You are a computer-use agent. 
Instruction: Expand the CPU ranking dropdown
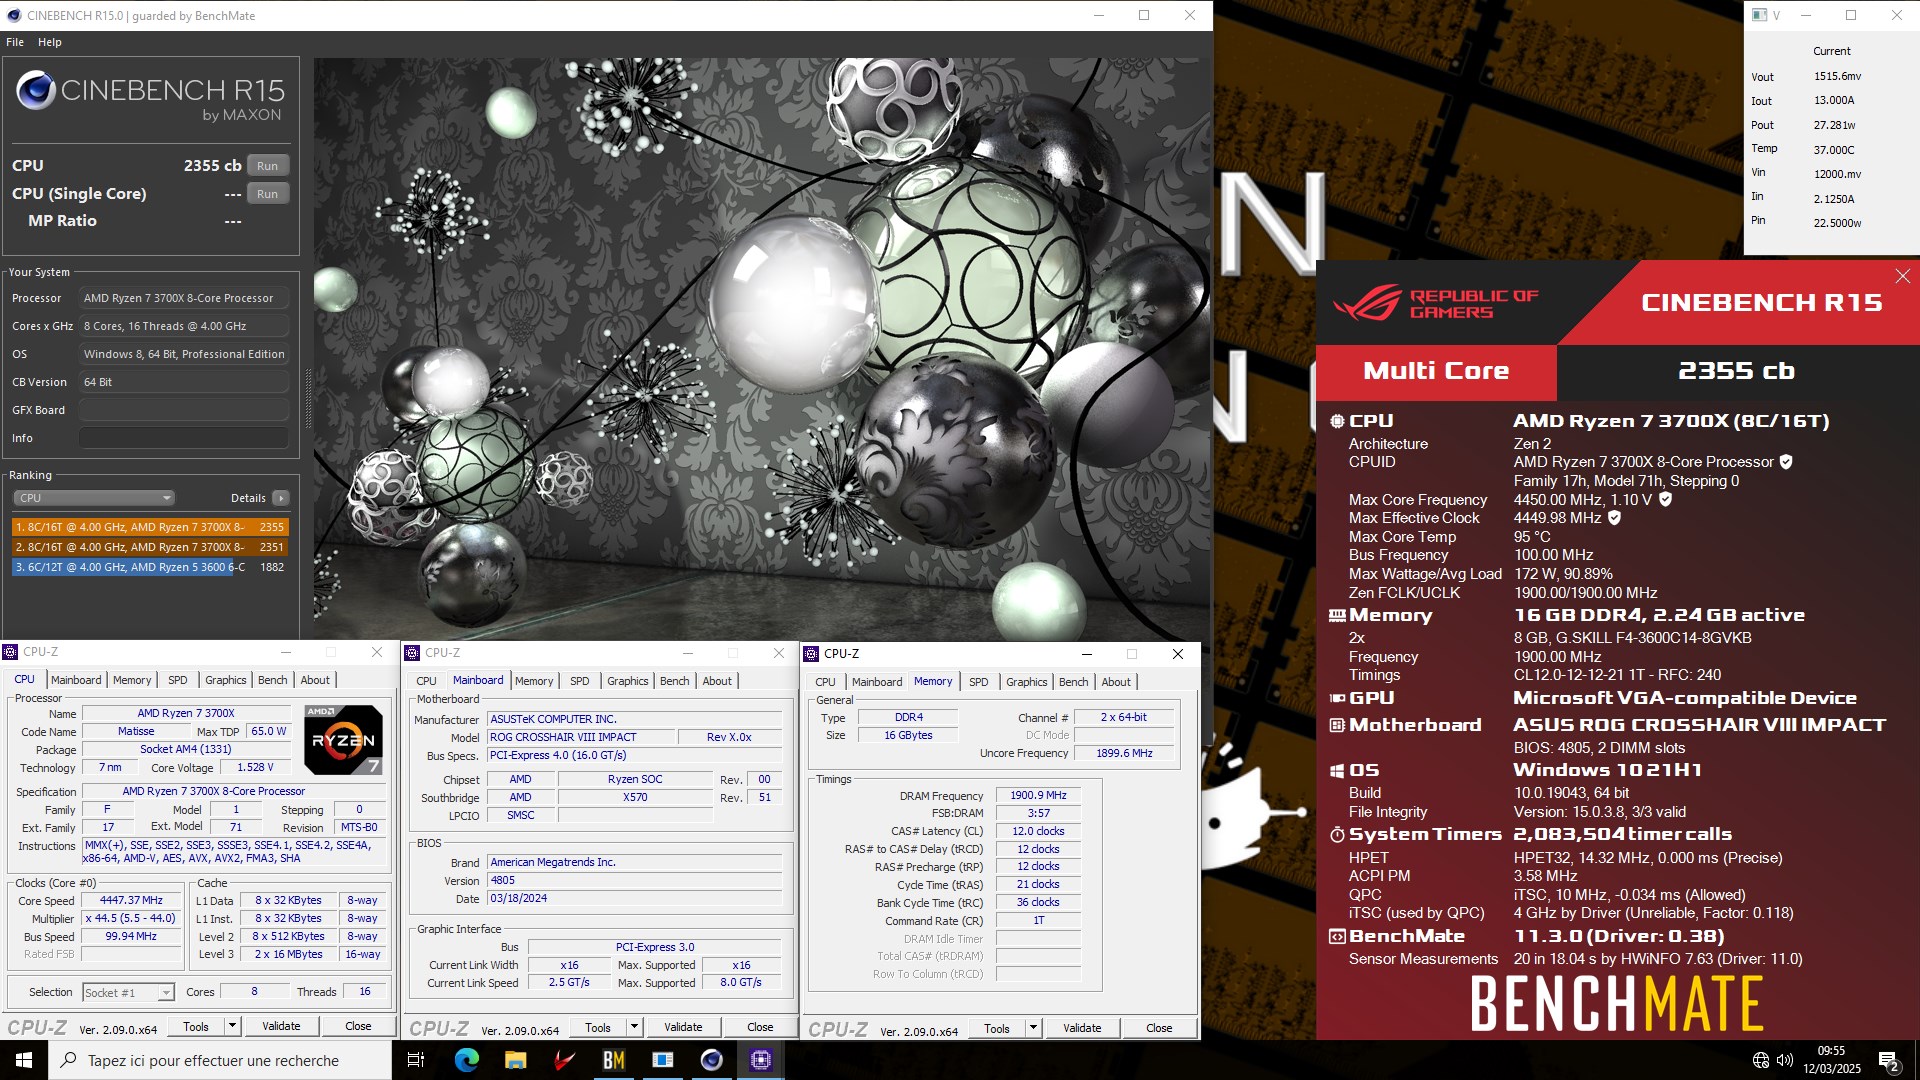coord(94,498)
